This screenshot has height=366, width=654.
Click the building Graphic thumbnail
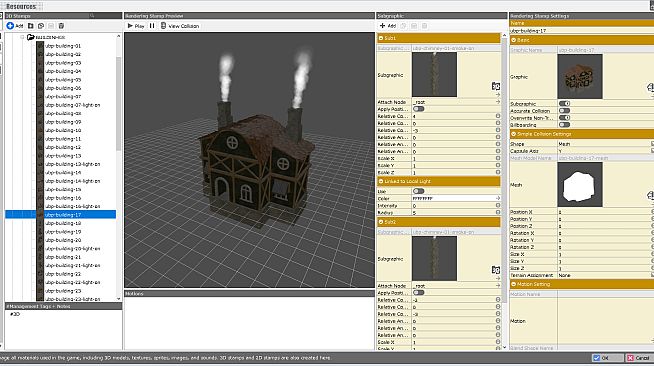point(580,77)
